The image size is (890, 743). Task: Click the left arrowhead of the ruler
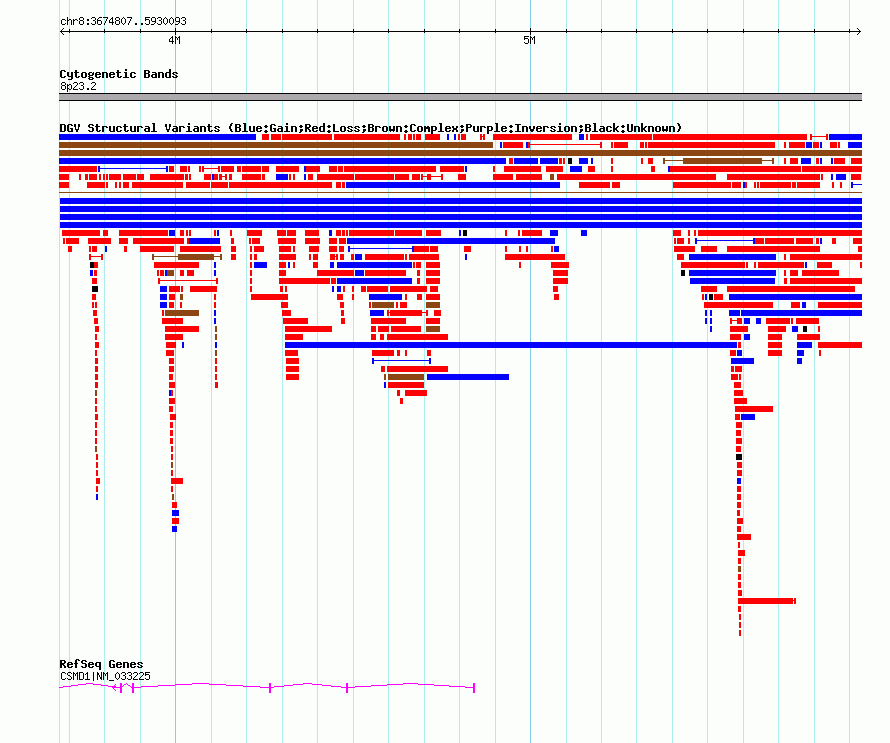63,31
